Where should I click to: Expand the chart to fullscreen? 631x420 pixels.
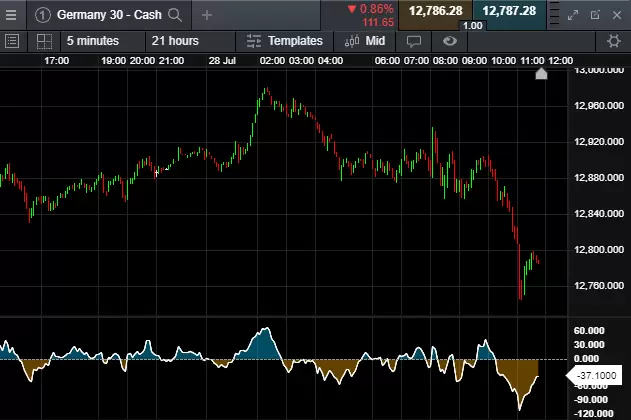coord(572,15)
